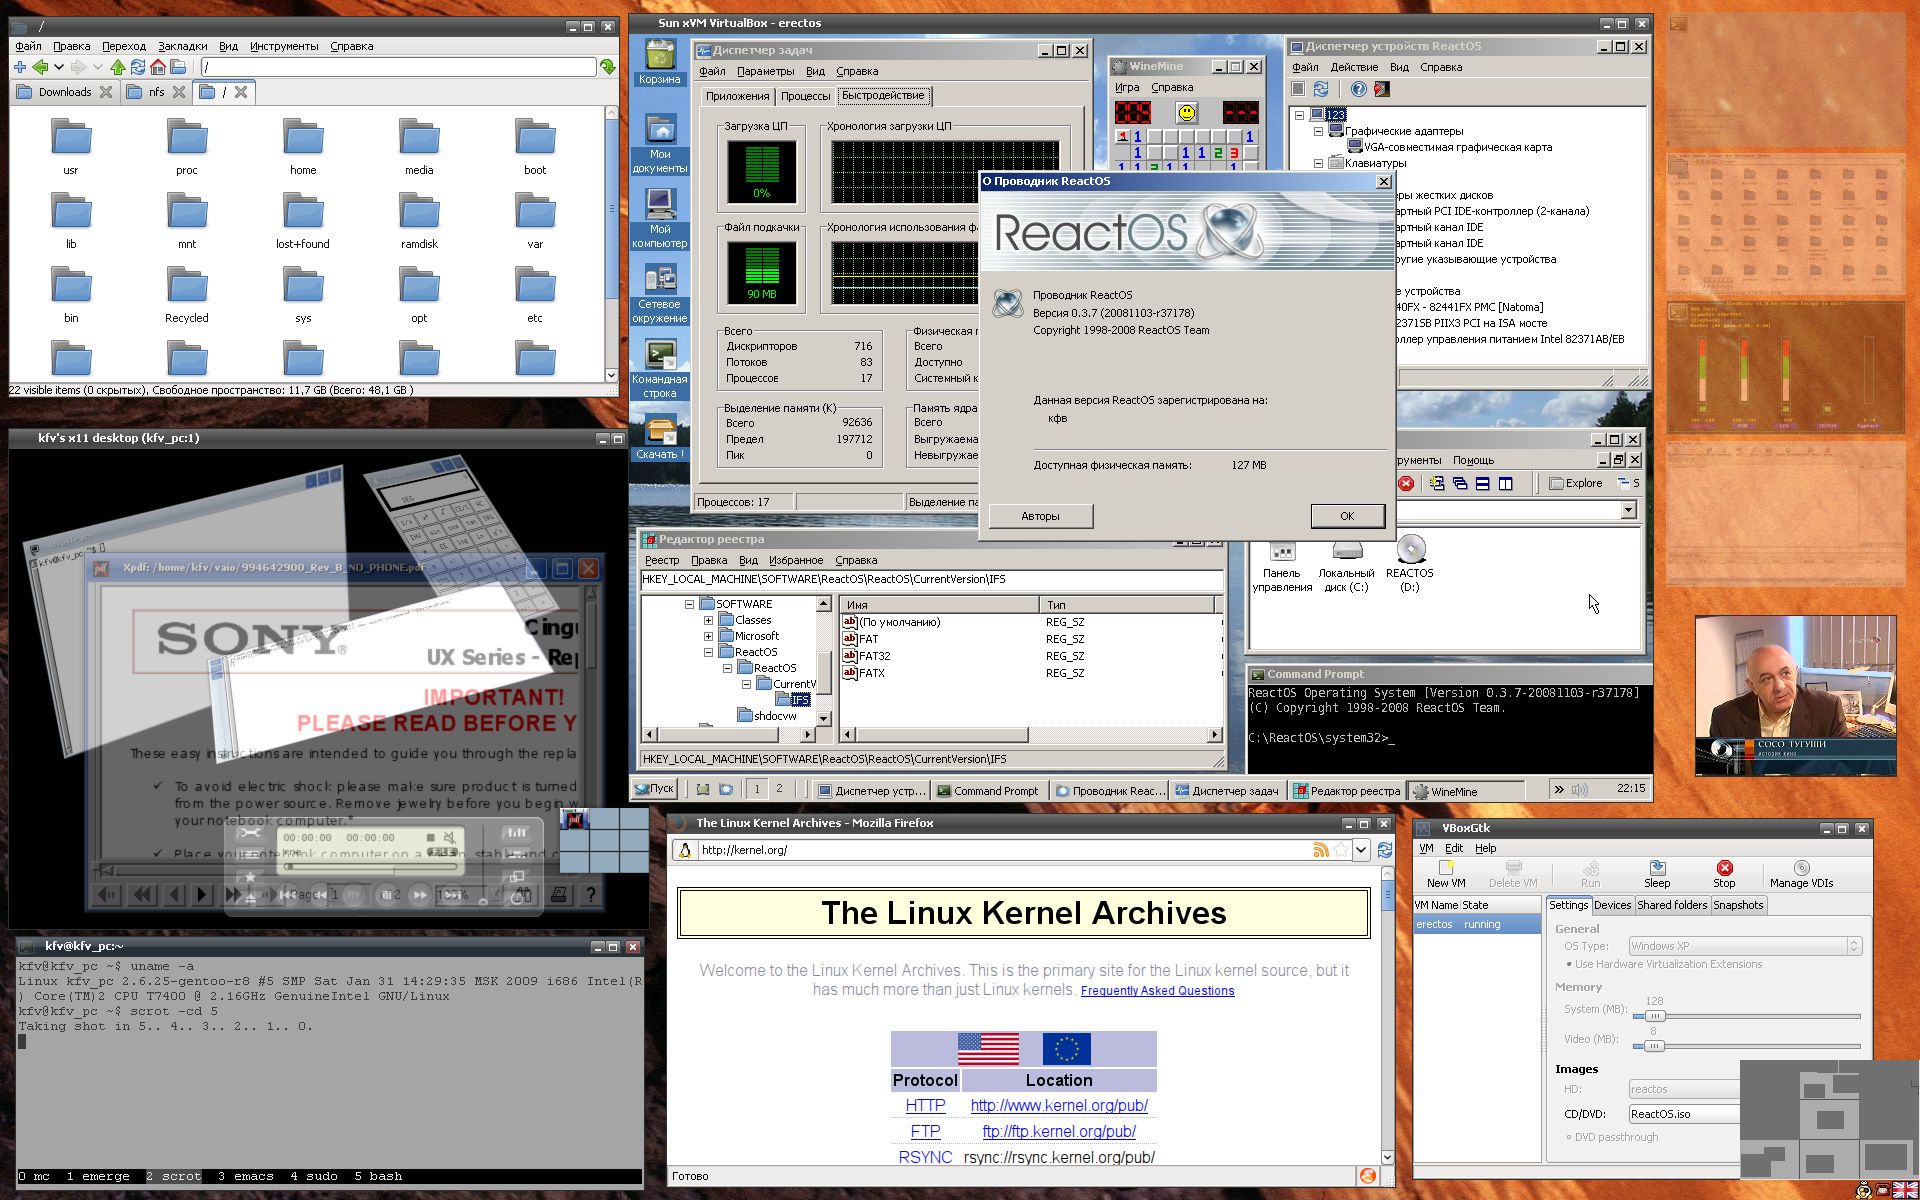Click refresh icon in Диспетчер устройств toolbar

tap(1320, 89)
